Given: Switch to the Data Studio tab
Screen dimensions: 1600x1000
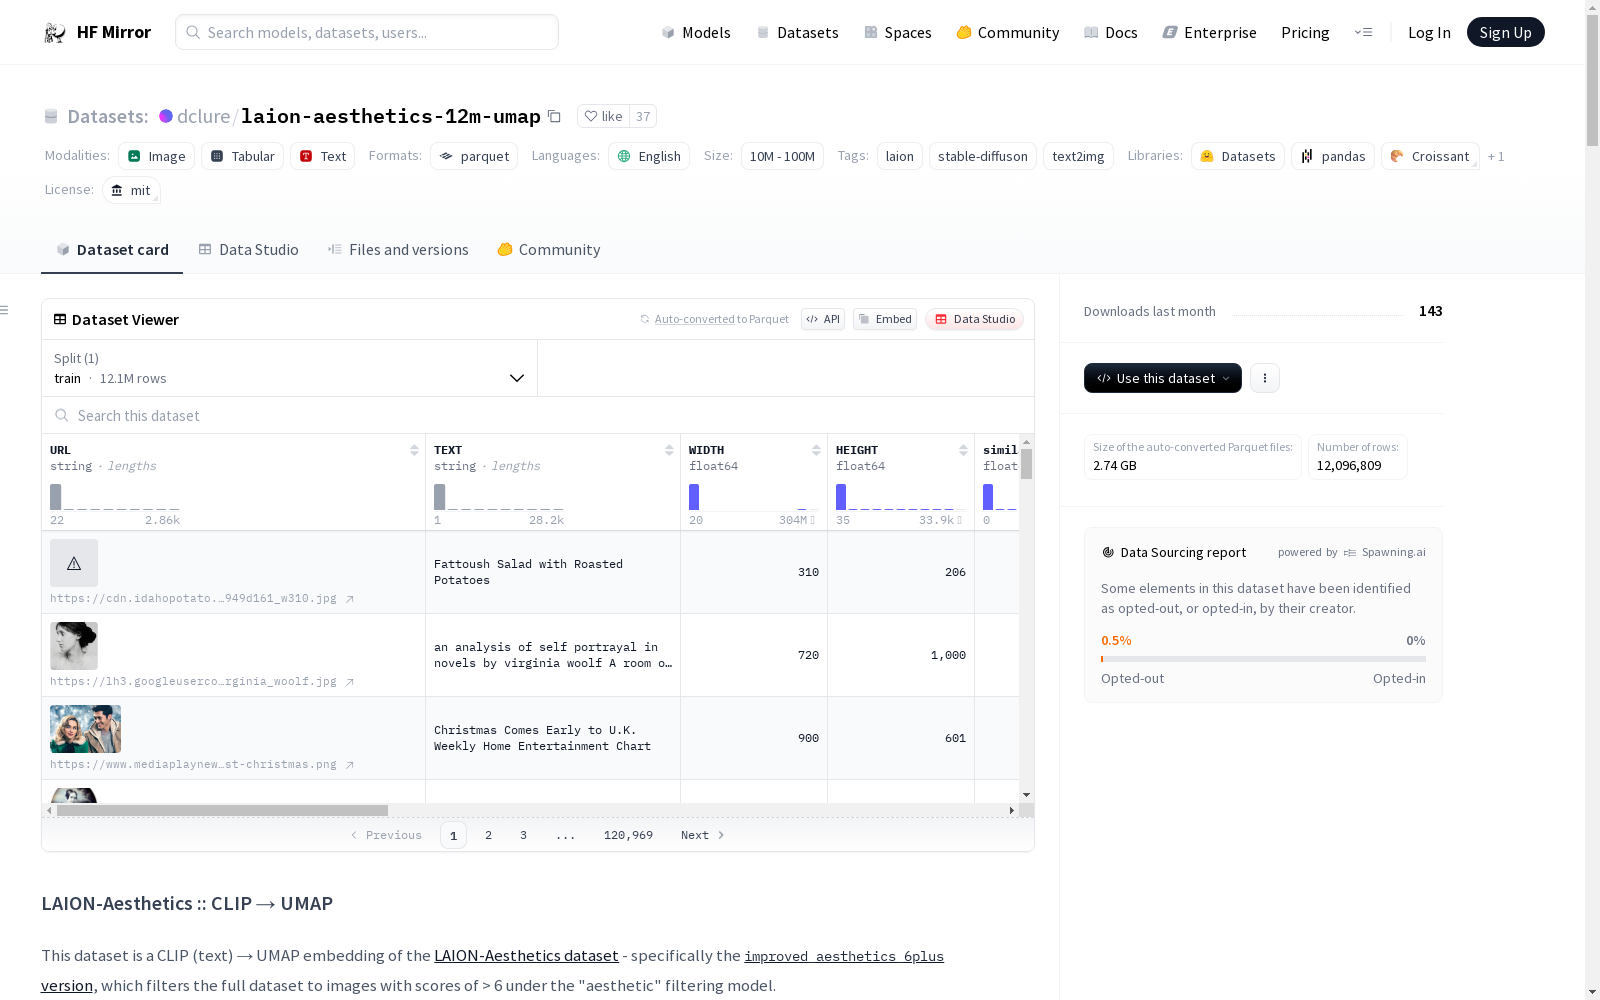Looking at the screenshot, I should [248, 250].
